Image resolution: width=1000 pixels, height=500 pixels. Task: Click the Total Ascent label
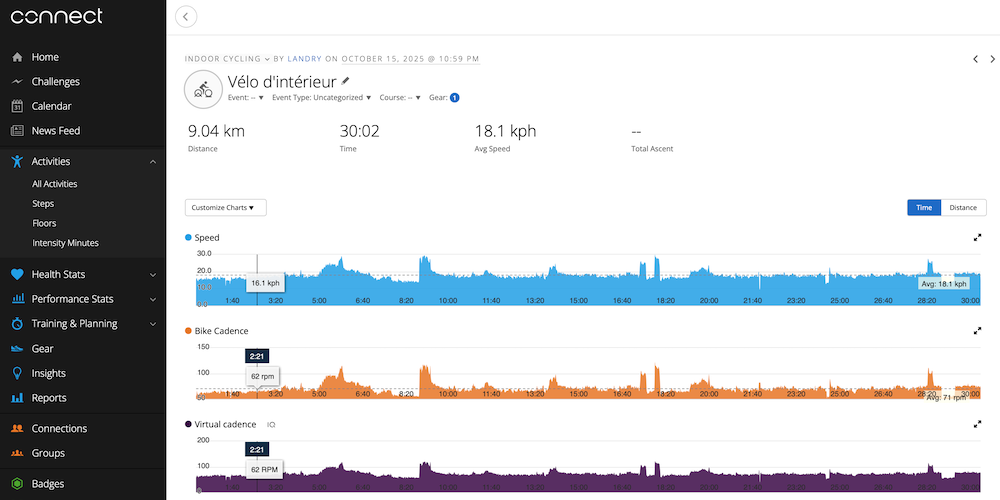click(652, 149)
